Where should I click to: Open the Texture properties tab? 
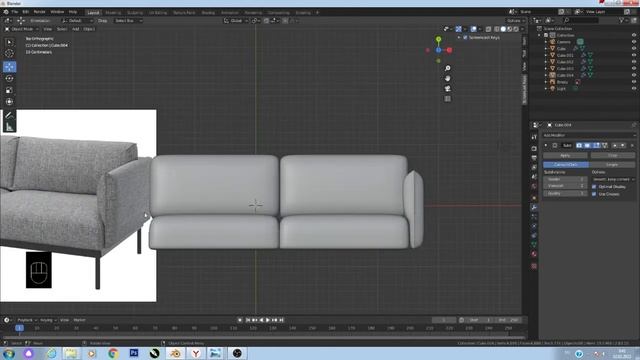pos(534,266)
